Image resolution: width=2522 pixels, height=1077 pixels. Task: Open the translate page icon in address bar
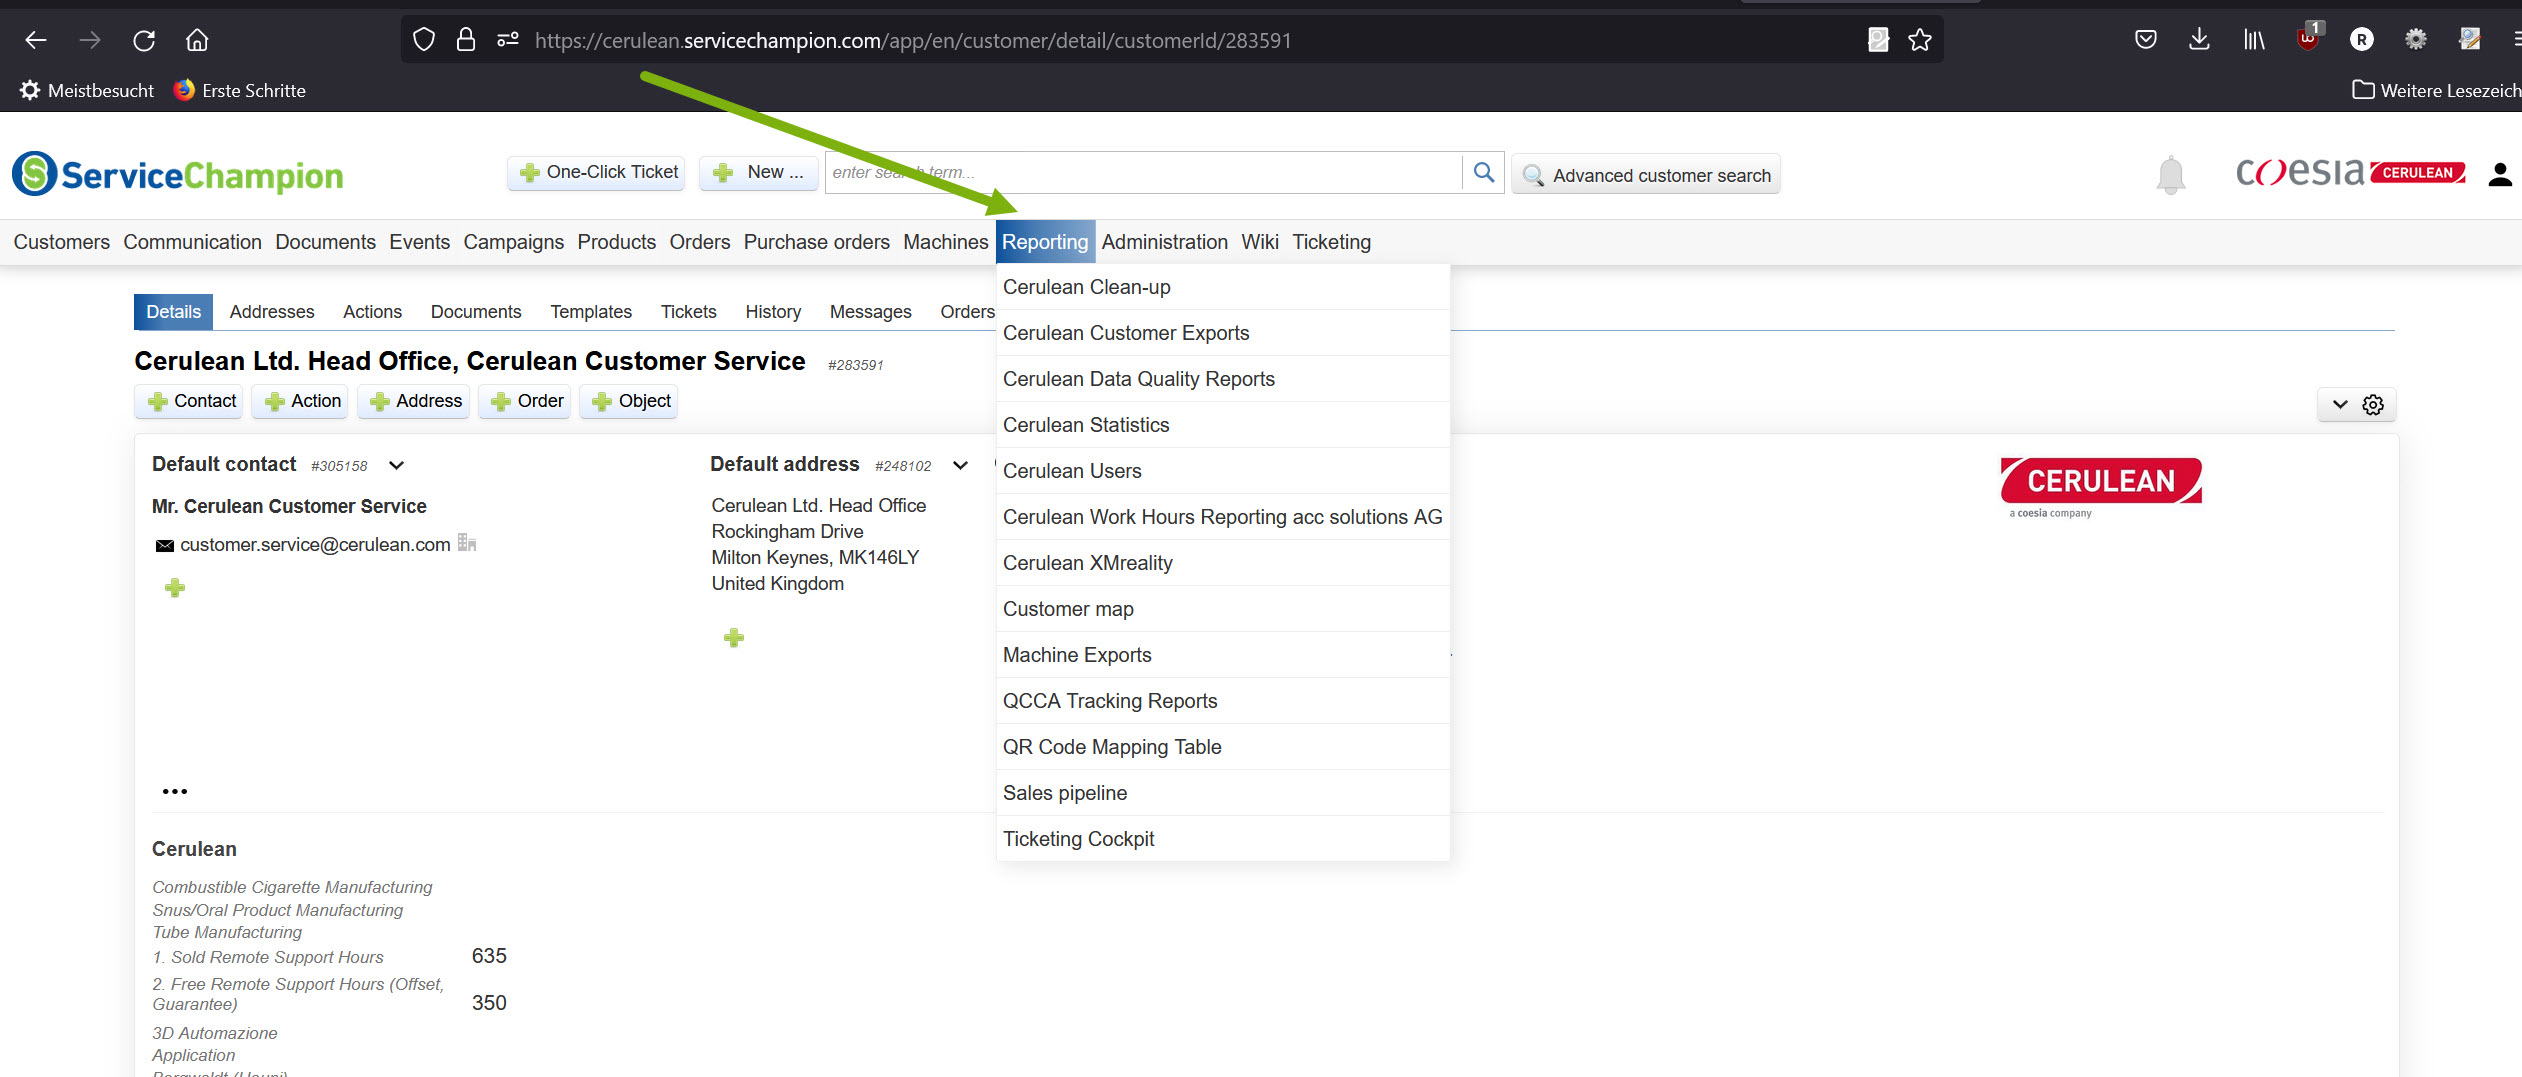[x=1878, y=40]
